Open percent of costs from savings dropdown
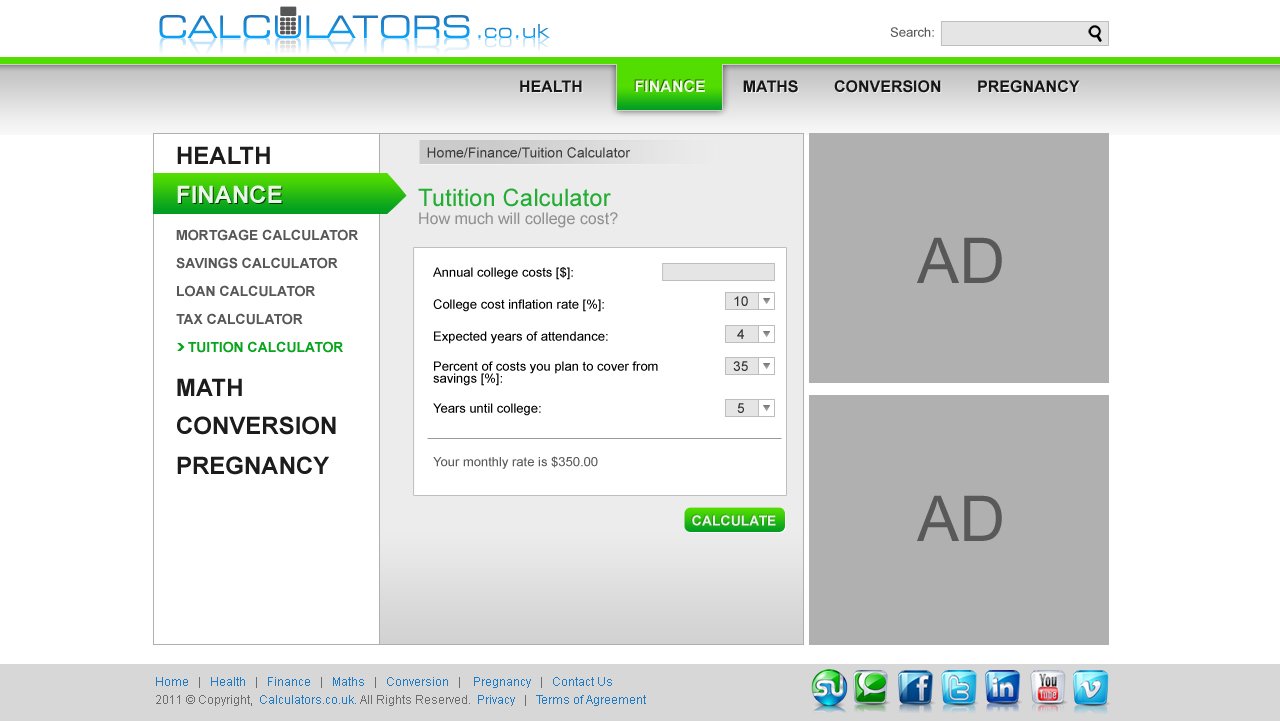The height and width of the screenshot is (721, 1280). tap(766, 366)
